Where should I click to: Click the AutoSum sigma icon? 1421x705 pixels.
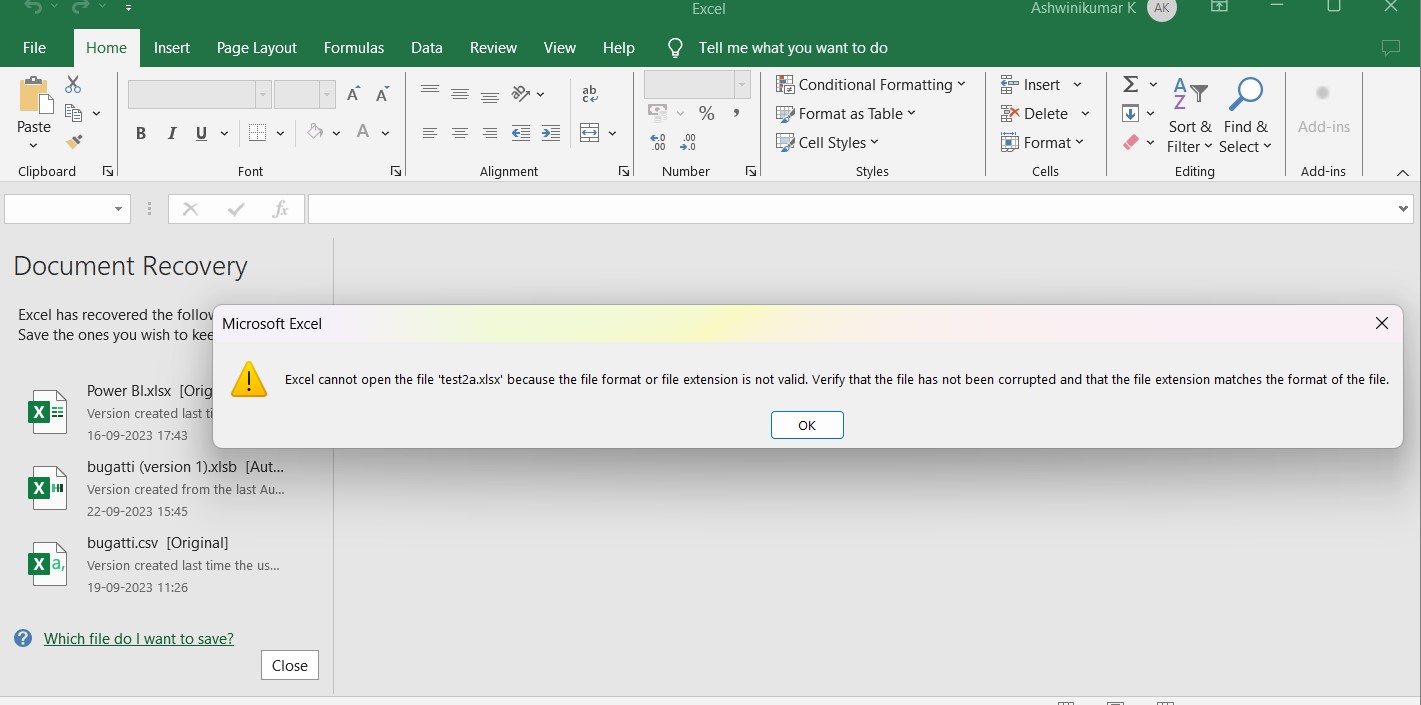[x=1131, y=84]
